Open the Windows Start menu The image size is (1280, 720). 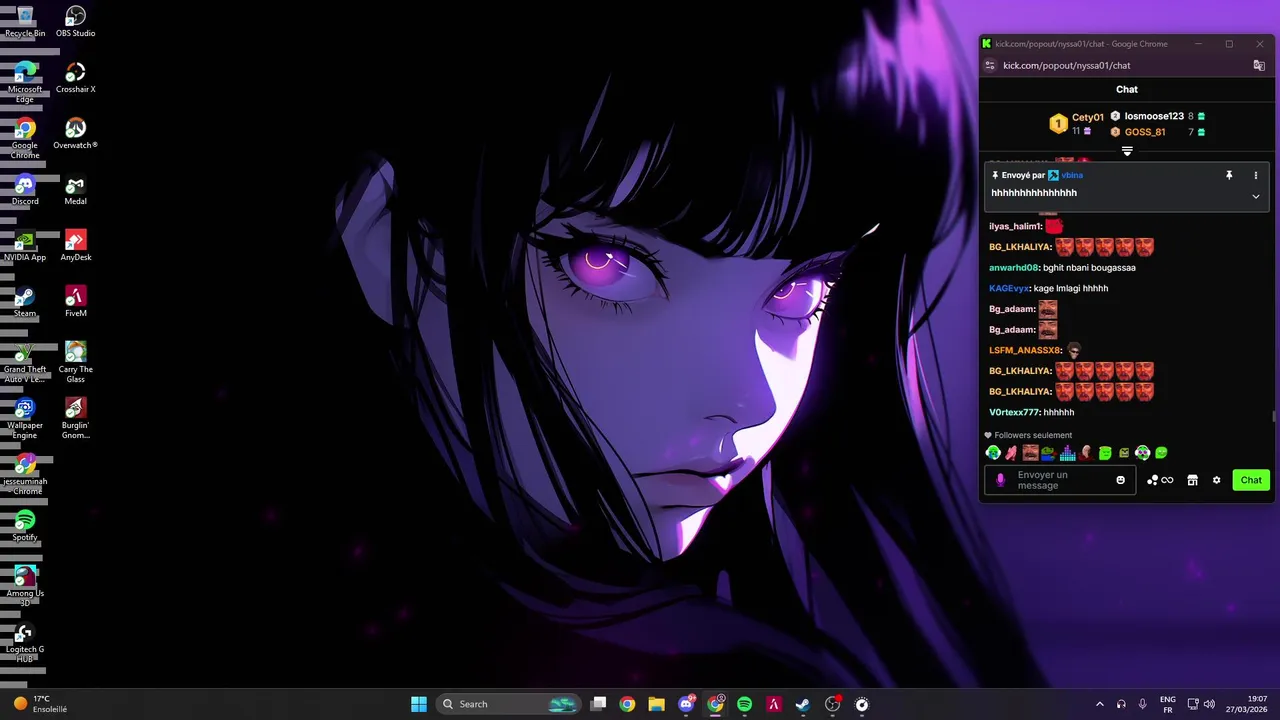(x=419, y=704)
